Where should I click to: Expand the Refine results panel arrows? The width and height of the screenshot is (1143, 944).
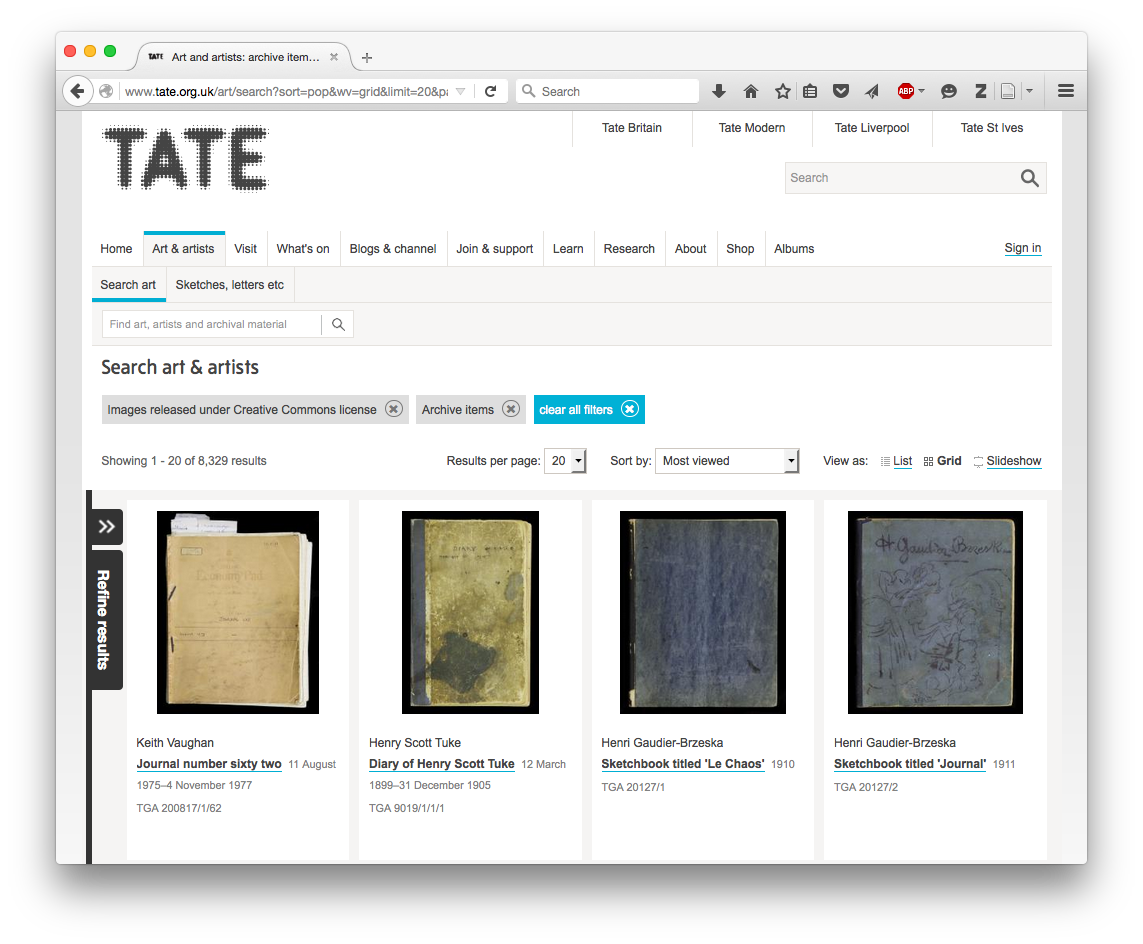[x=106, y=526]
